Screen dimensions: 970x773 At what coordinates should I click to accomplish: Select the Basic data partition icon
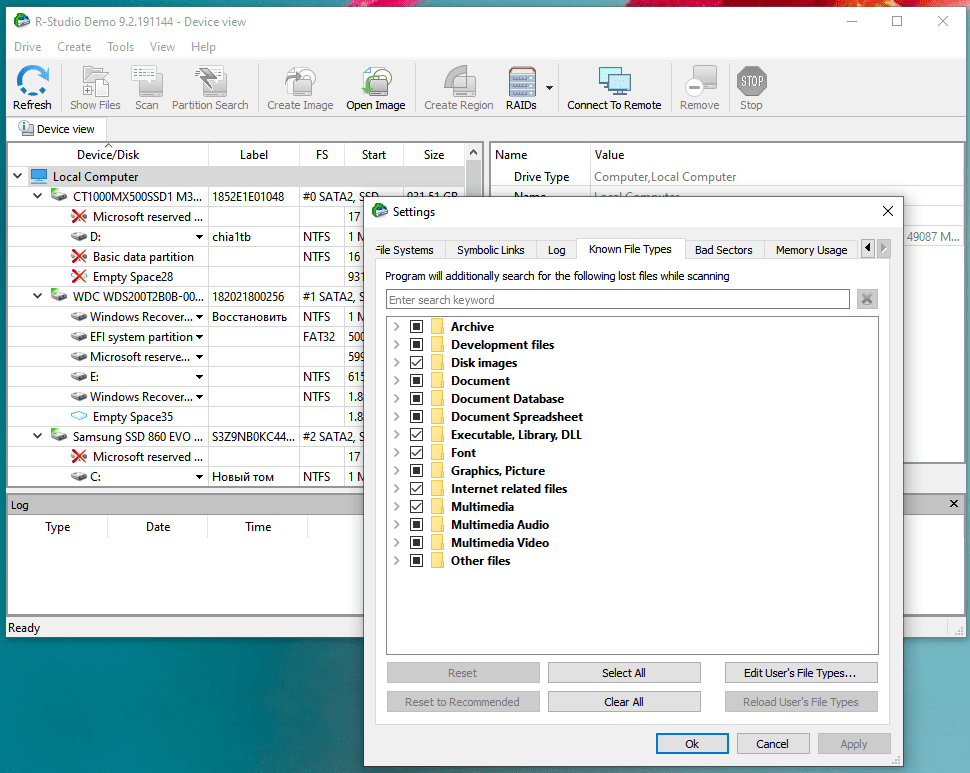point(79,256)
